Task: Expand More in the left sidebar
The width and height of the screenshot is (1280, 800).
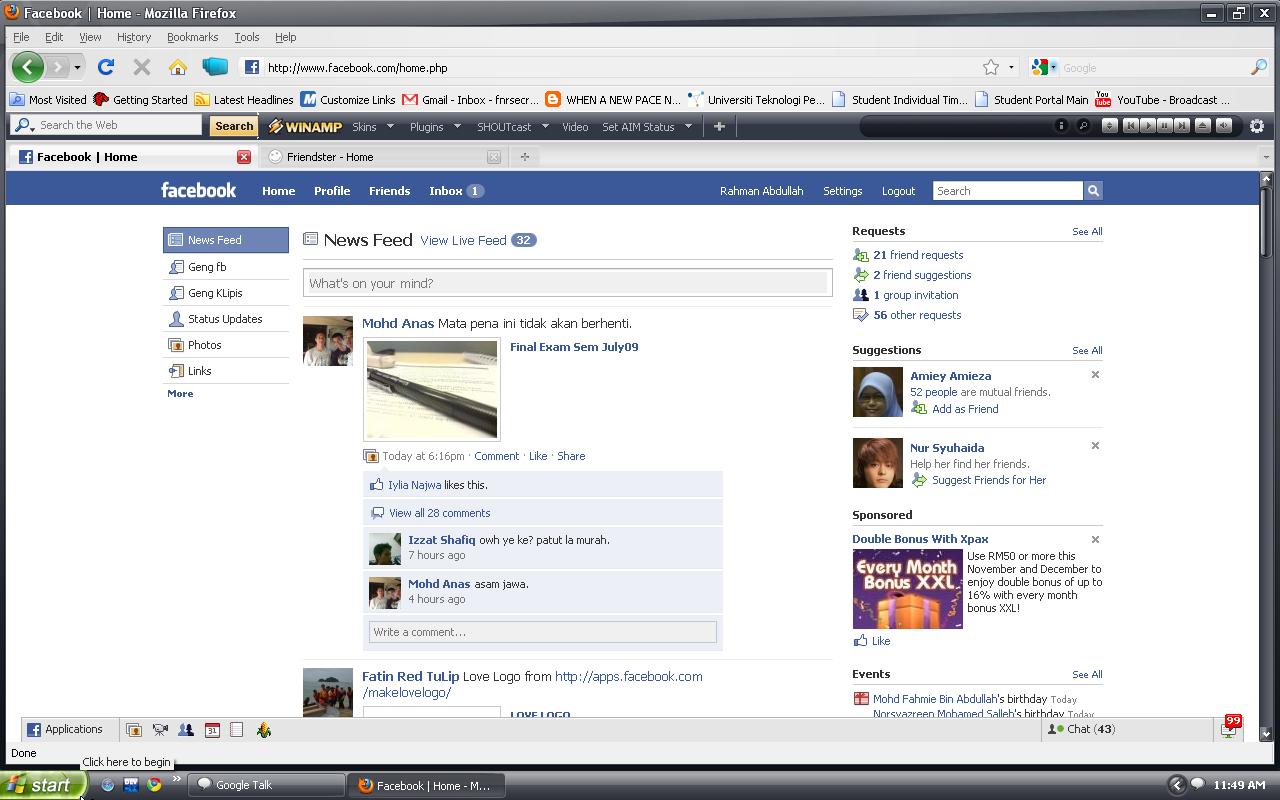Action: (180, 394)
